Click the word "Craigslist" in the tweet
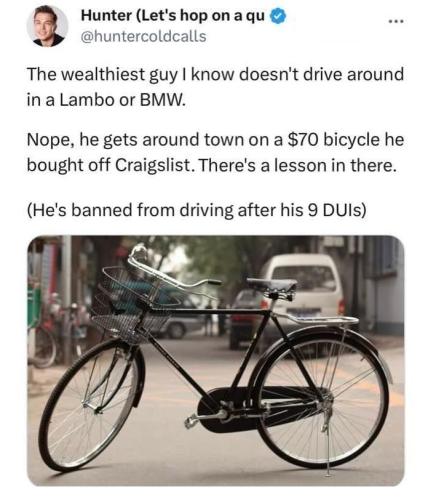 [154, 165]
